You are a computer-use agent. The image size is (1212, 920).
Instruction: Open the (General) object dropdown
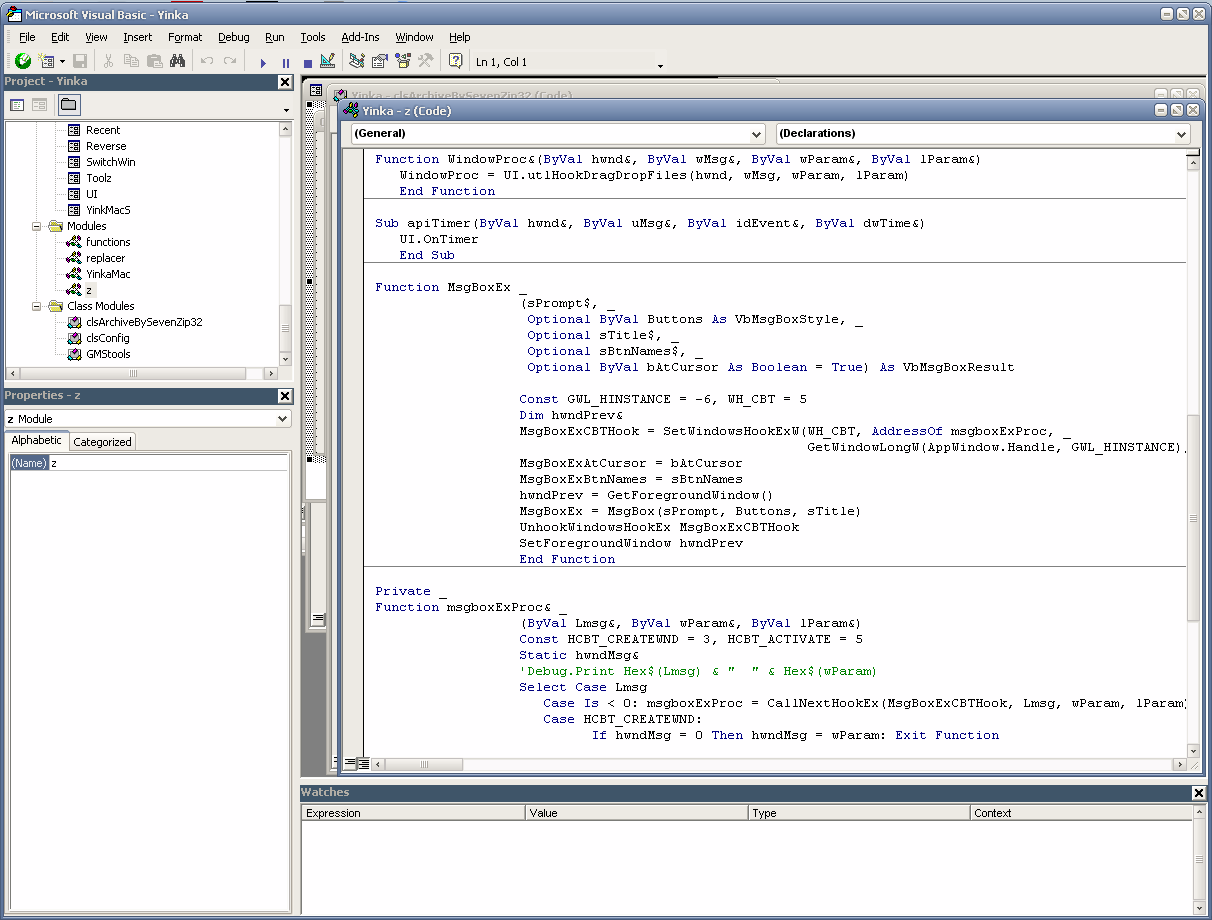coord(756,134)
